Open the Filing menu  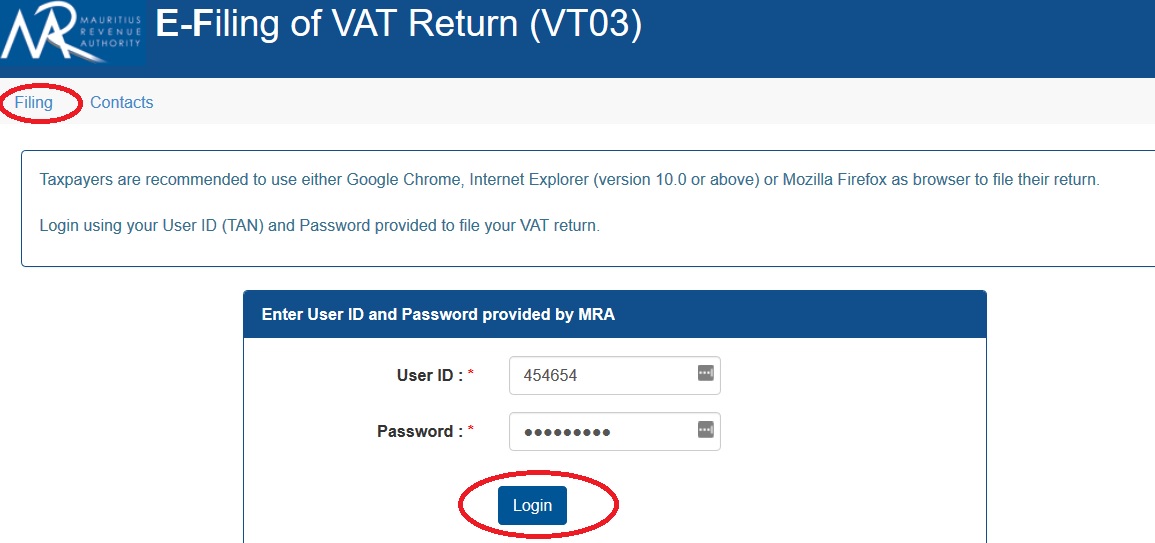point(34,102)
